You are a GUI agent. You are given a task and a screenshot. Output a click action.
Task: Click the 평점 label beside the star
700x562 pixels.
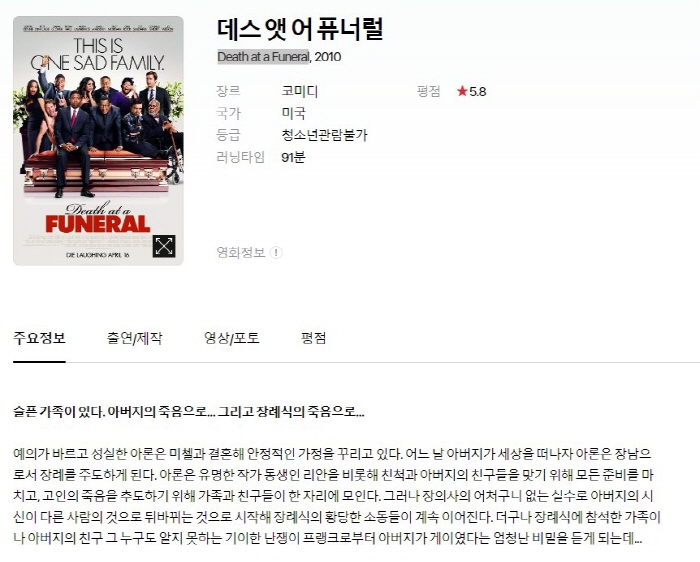point(429,91)
